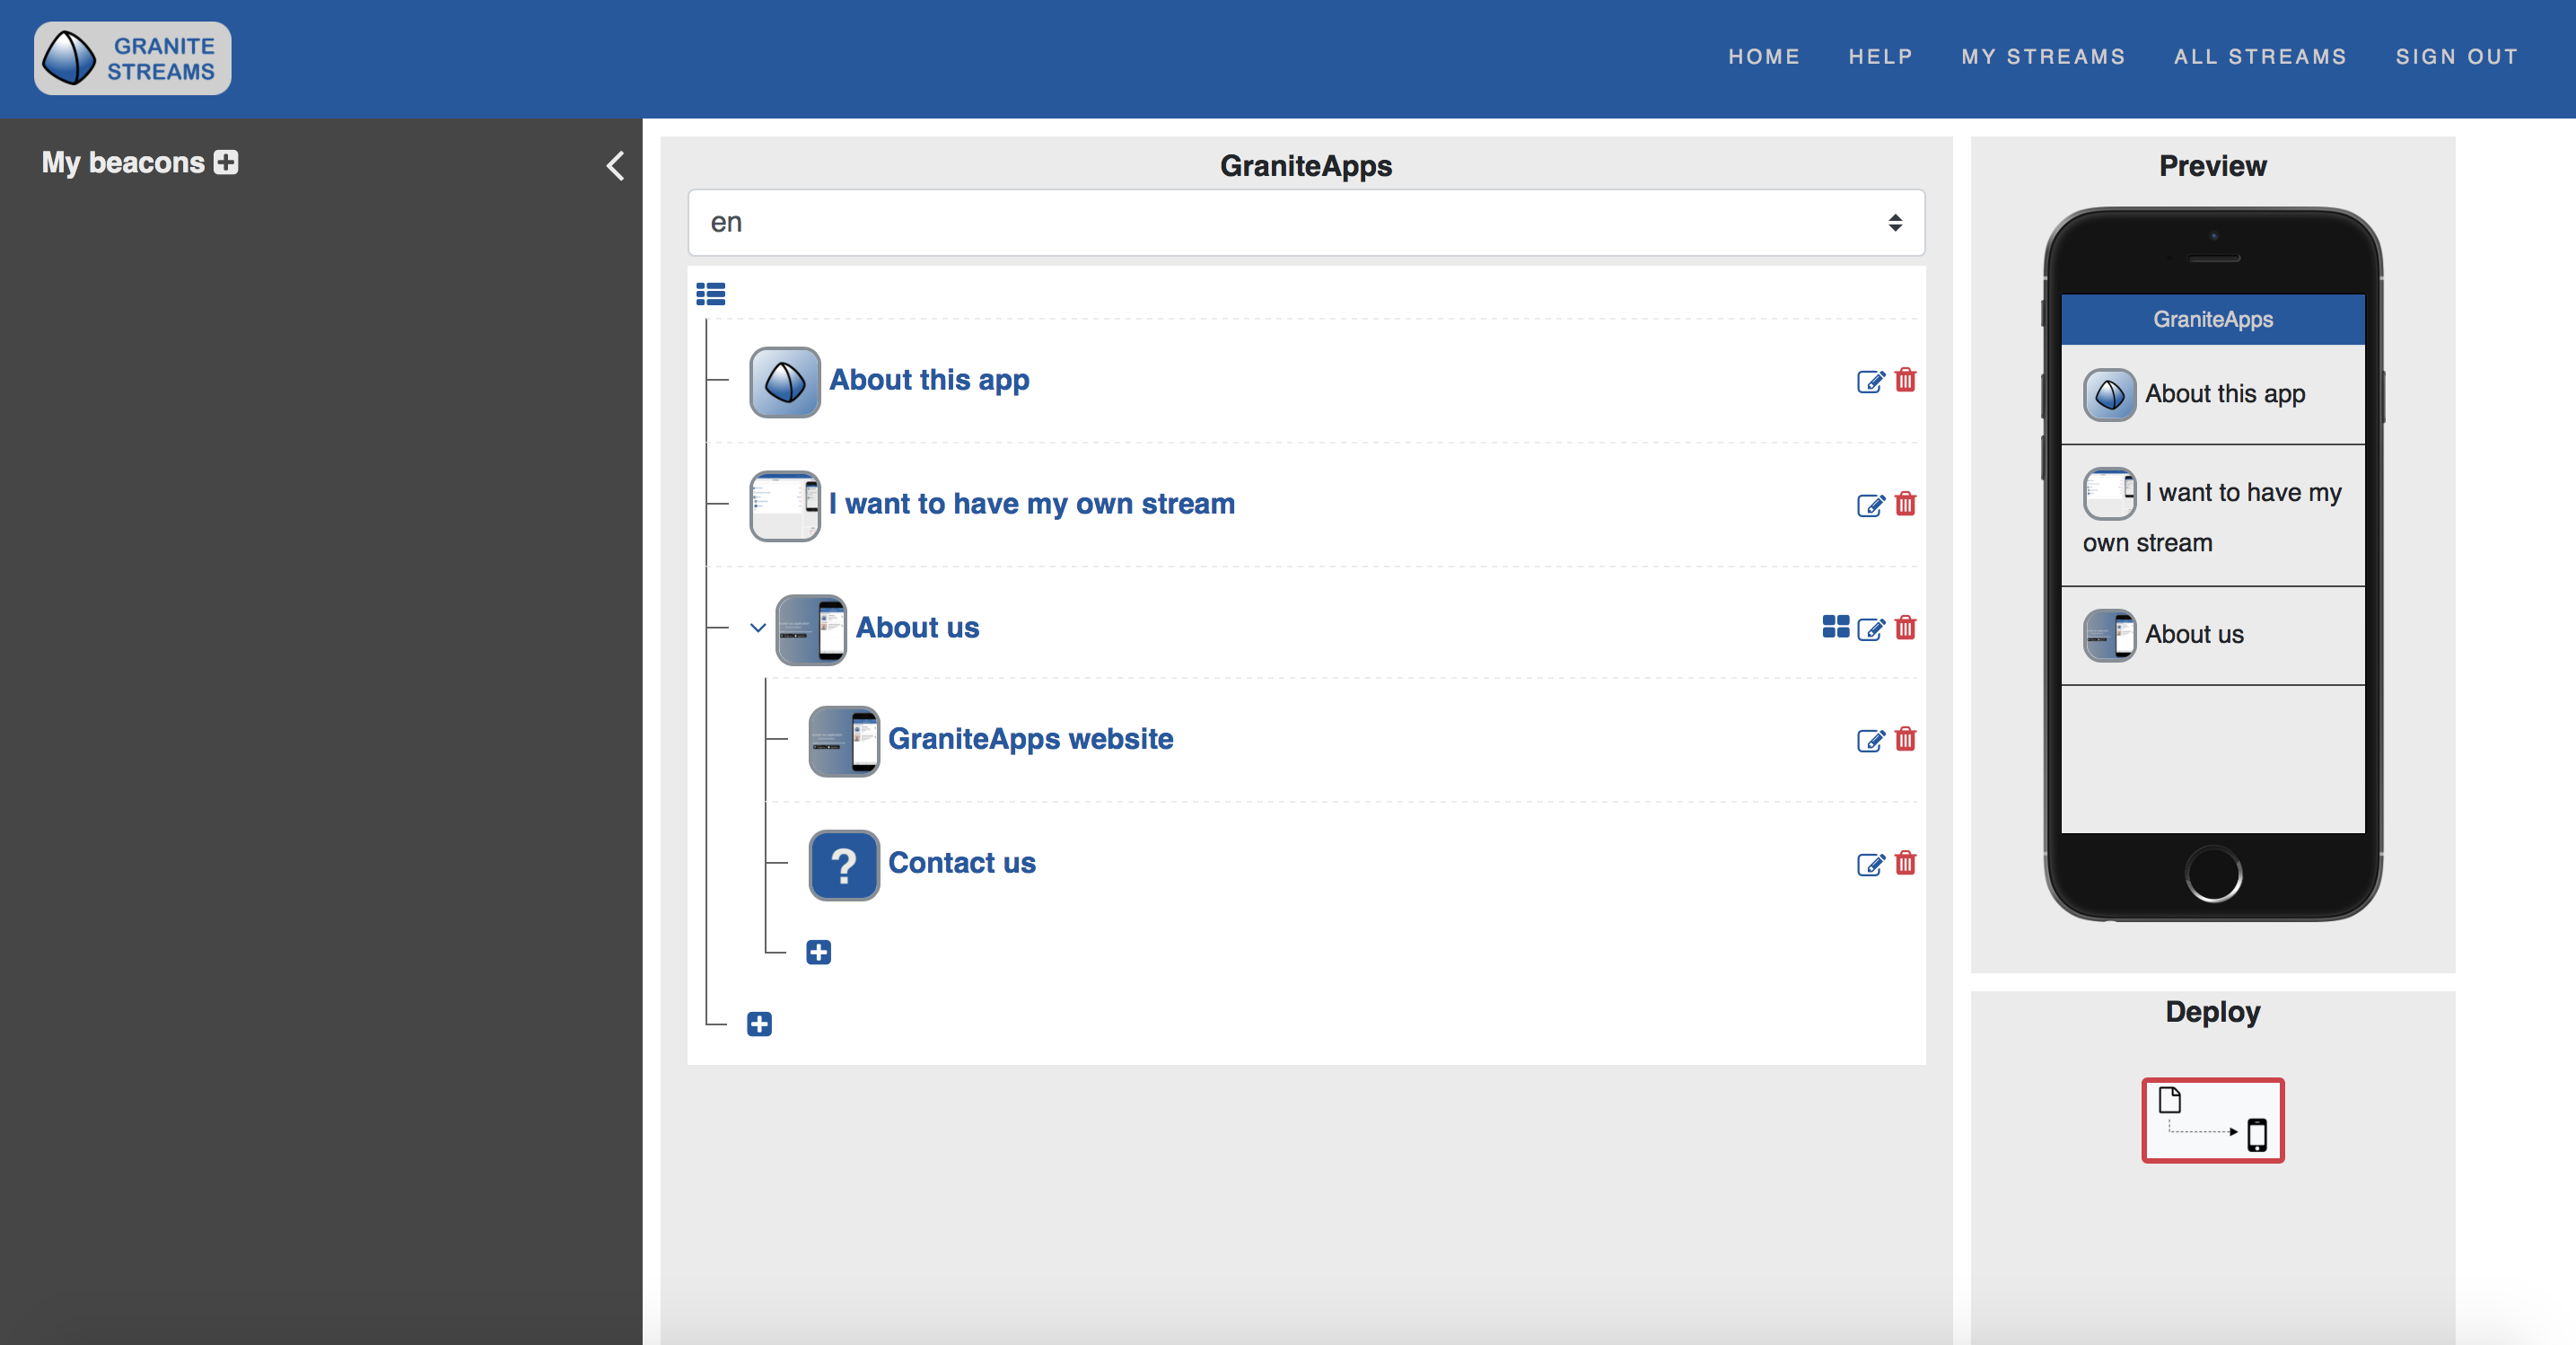Tap I want to have my own stream in preview
The height and width of the screenshot is (1345, 2576).
point(2213,516)
